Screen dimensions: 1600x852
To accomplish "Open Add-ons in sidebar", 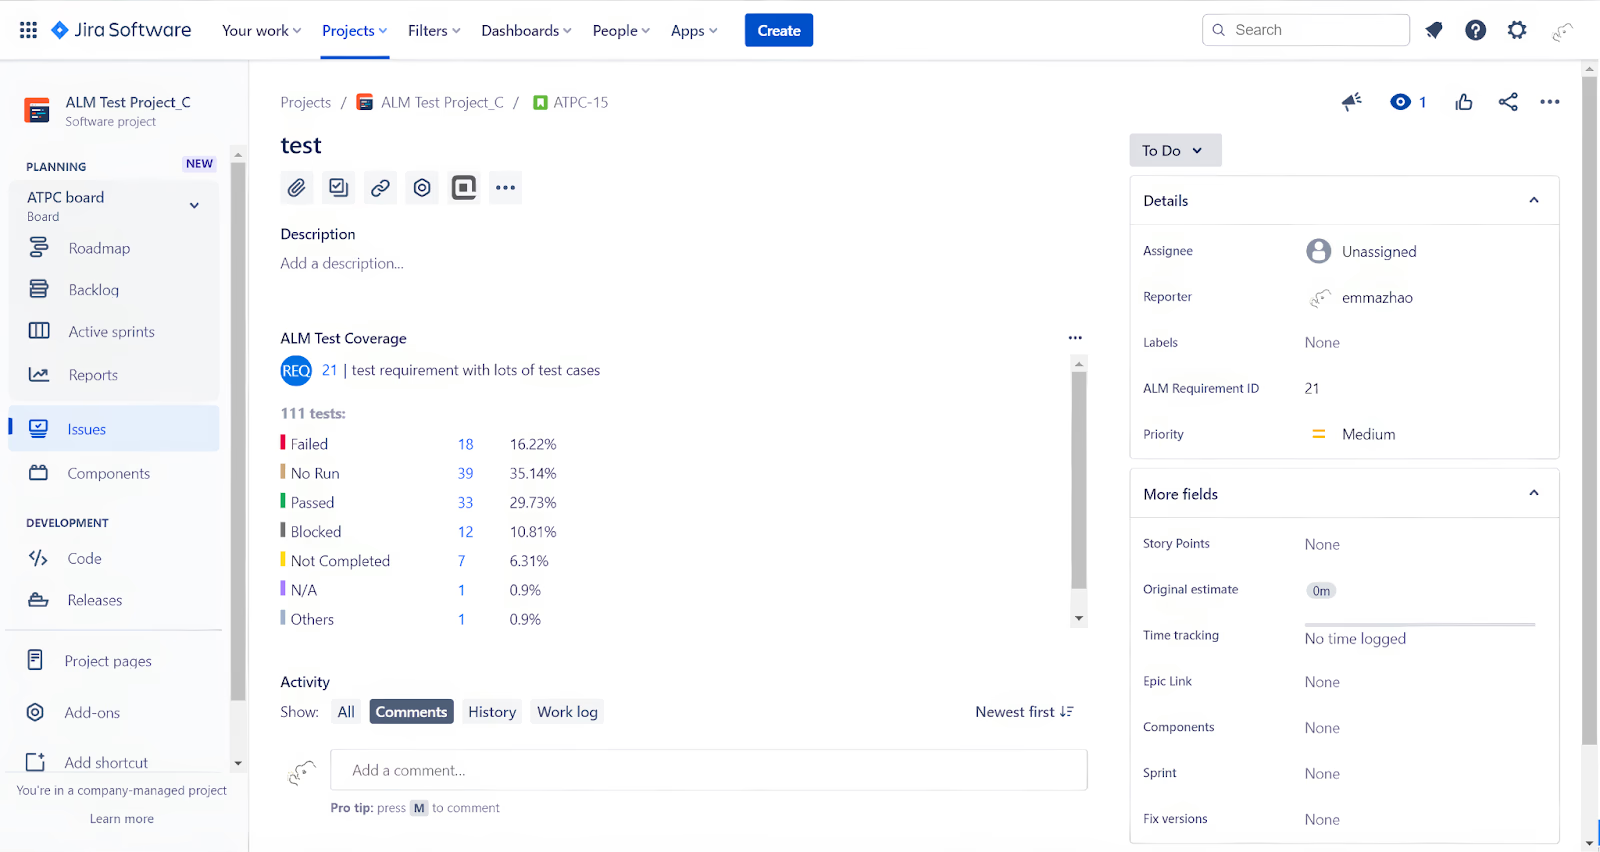I will click(x=92, y=713).
